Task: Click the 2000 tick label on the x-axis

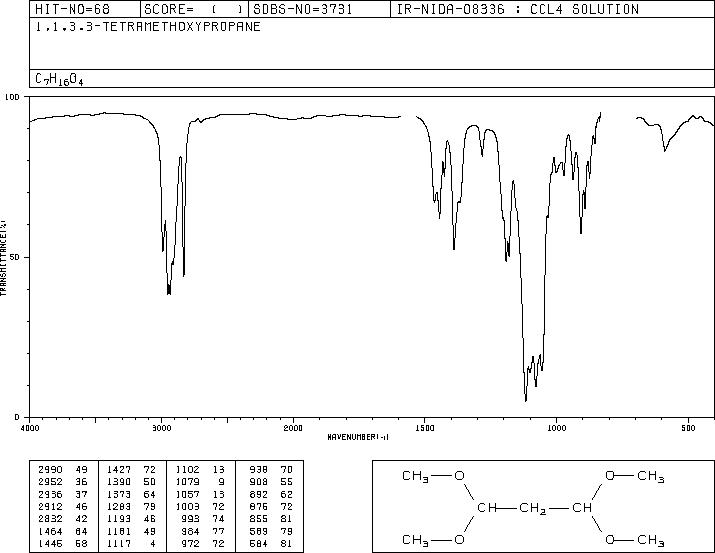Action: 293,428
